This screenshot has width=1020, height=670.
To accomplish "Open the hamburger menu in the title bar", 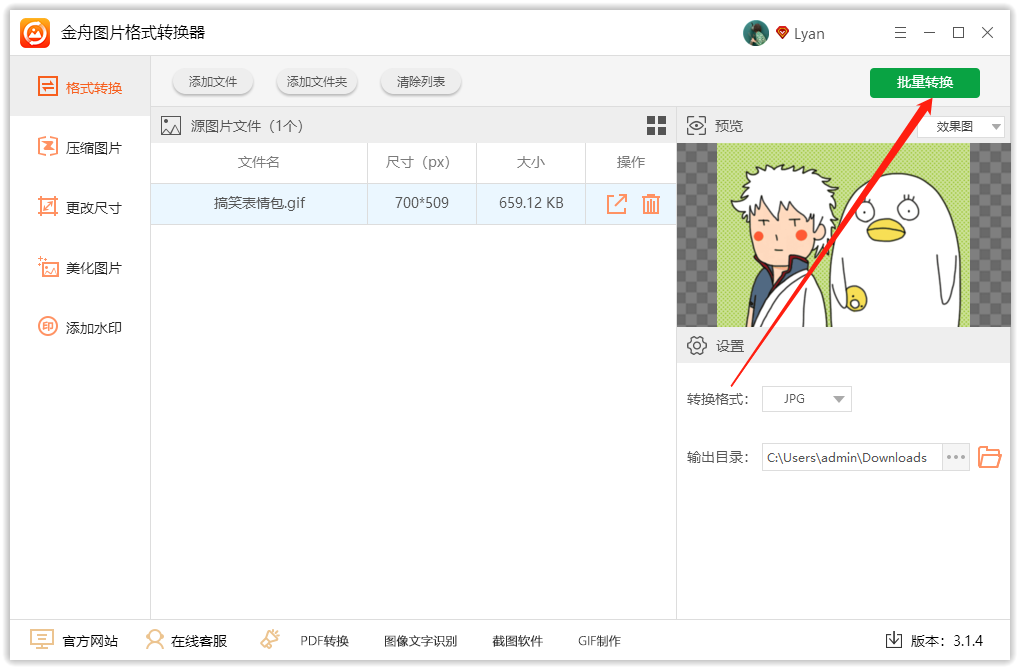I will [900, 32].
